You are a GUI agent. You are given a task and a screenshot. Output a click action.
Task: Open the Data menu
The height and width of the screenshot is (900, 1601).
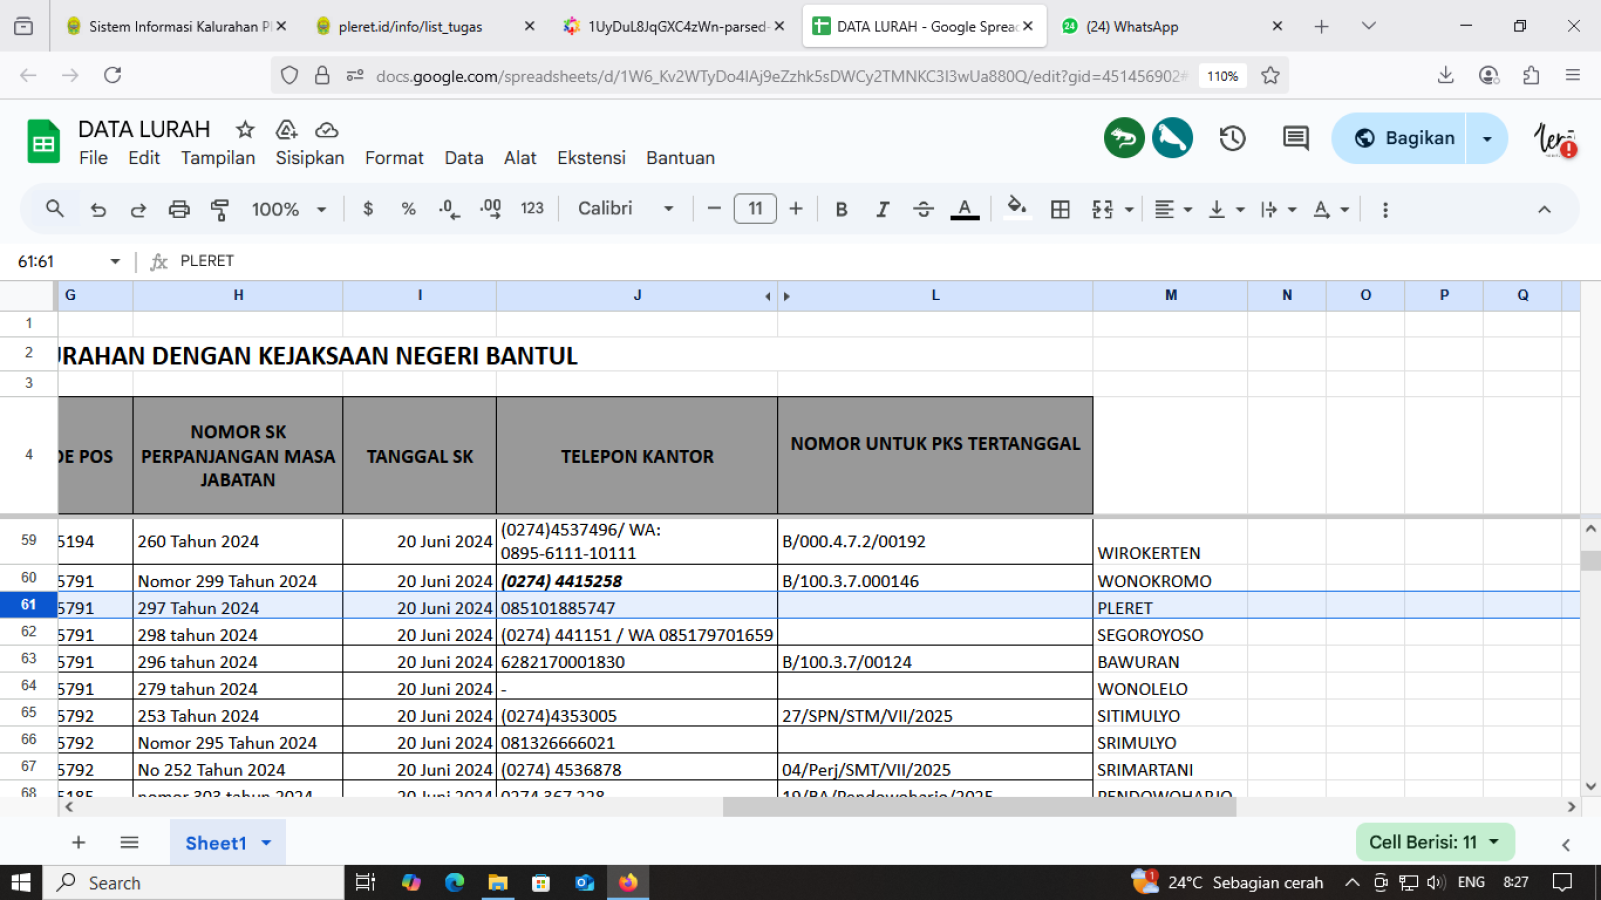(464, 158)
